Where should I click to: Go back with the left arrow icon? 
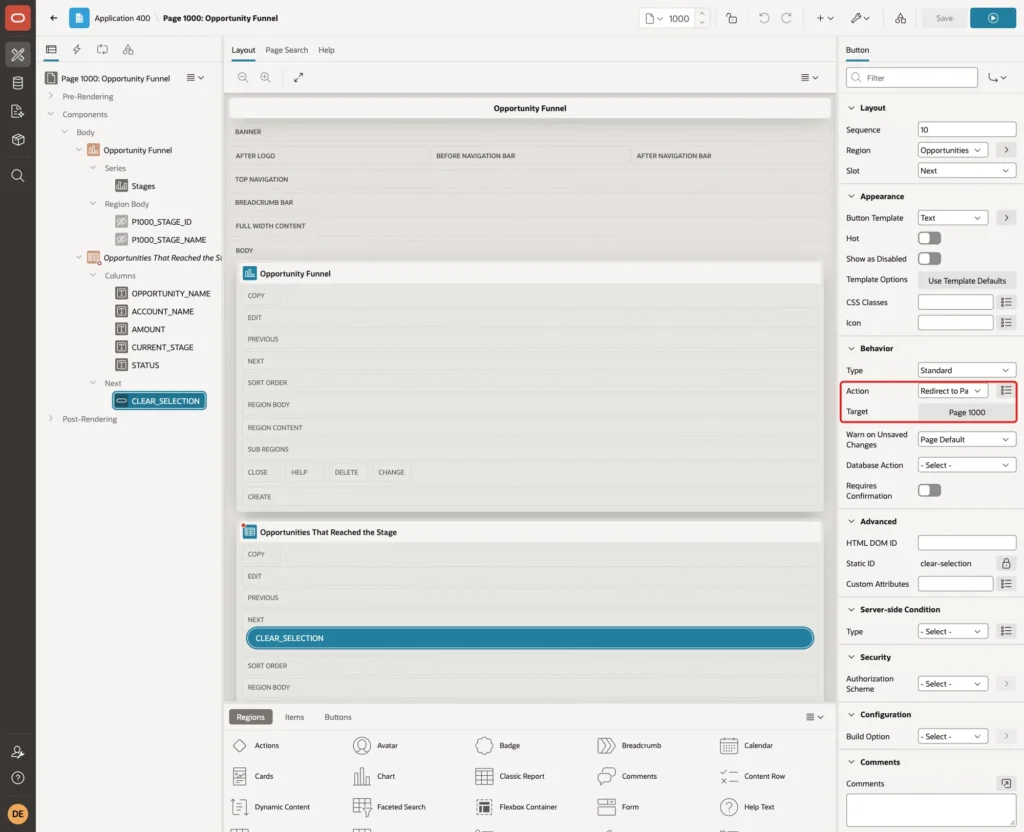coord(54,18)
